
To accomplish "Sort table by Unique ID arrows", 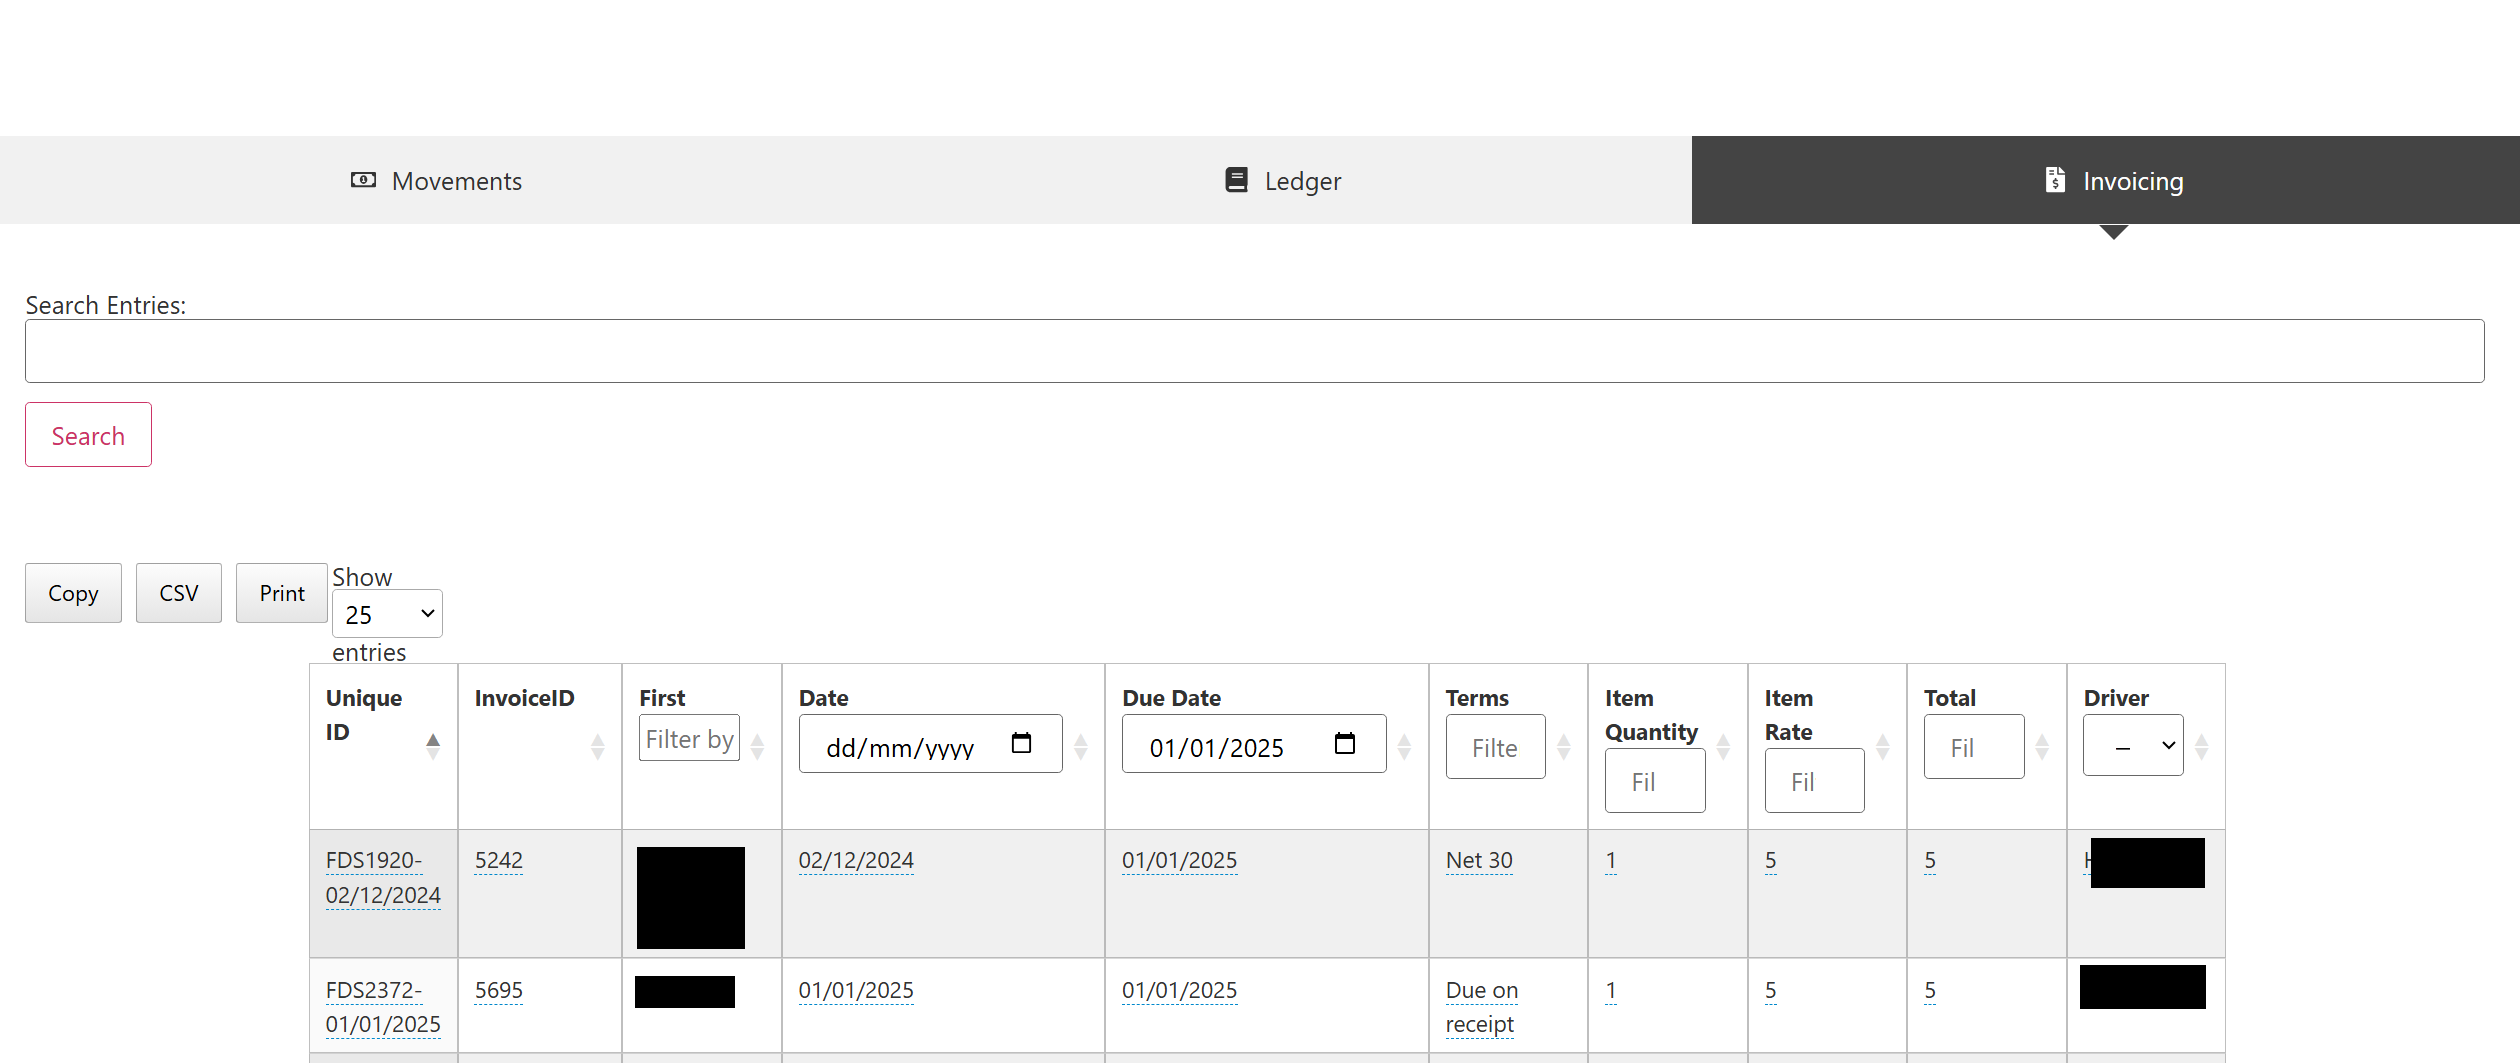I will [432, 746].
